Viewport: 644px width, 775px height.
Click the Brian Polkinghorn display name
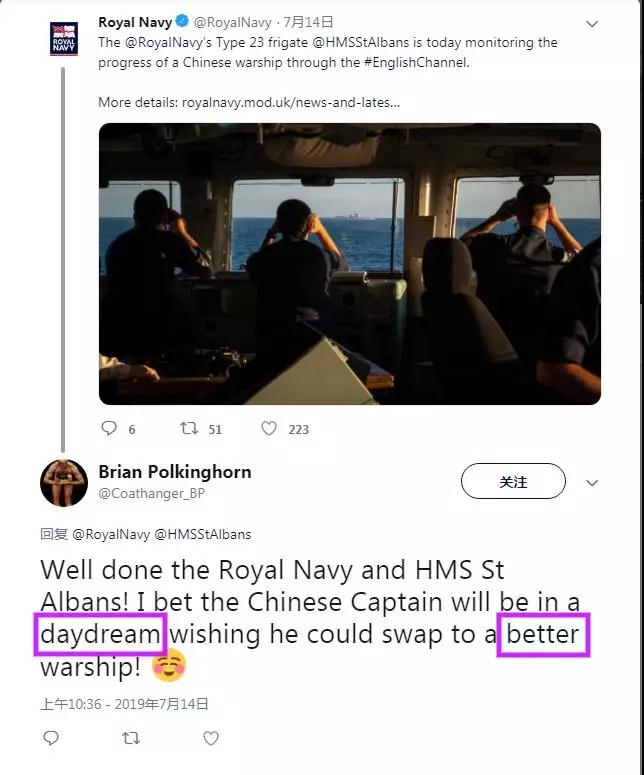[175, 472]
